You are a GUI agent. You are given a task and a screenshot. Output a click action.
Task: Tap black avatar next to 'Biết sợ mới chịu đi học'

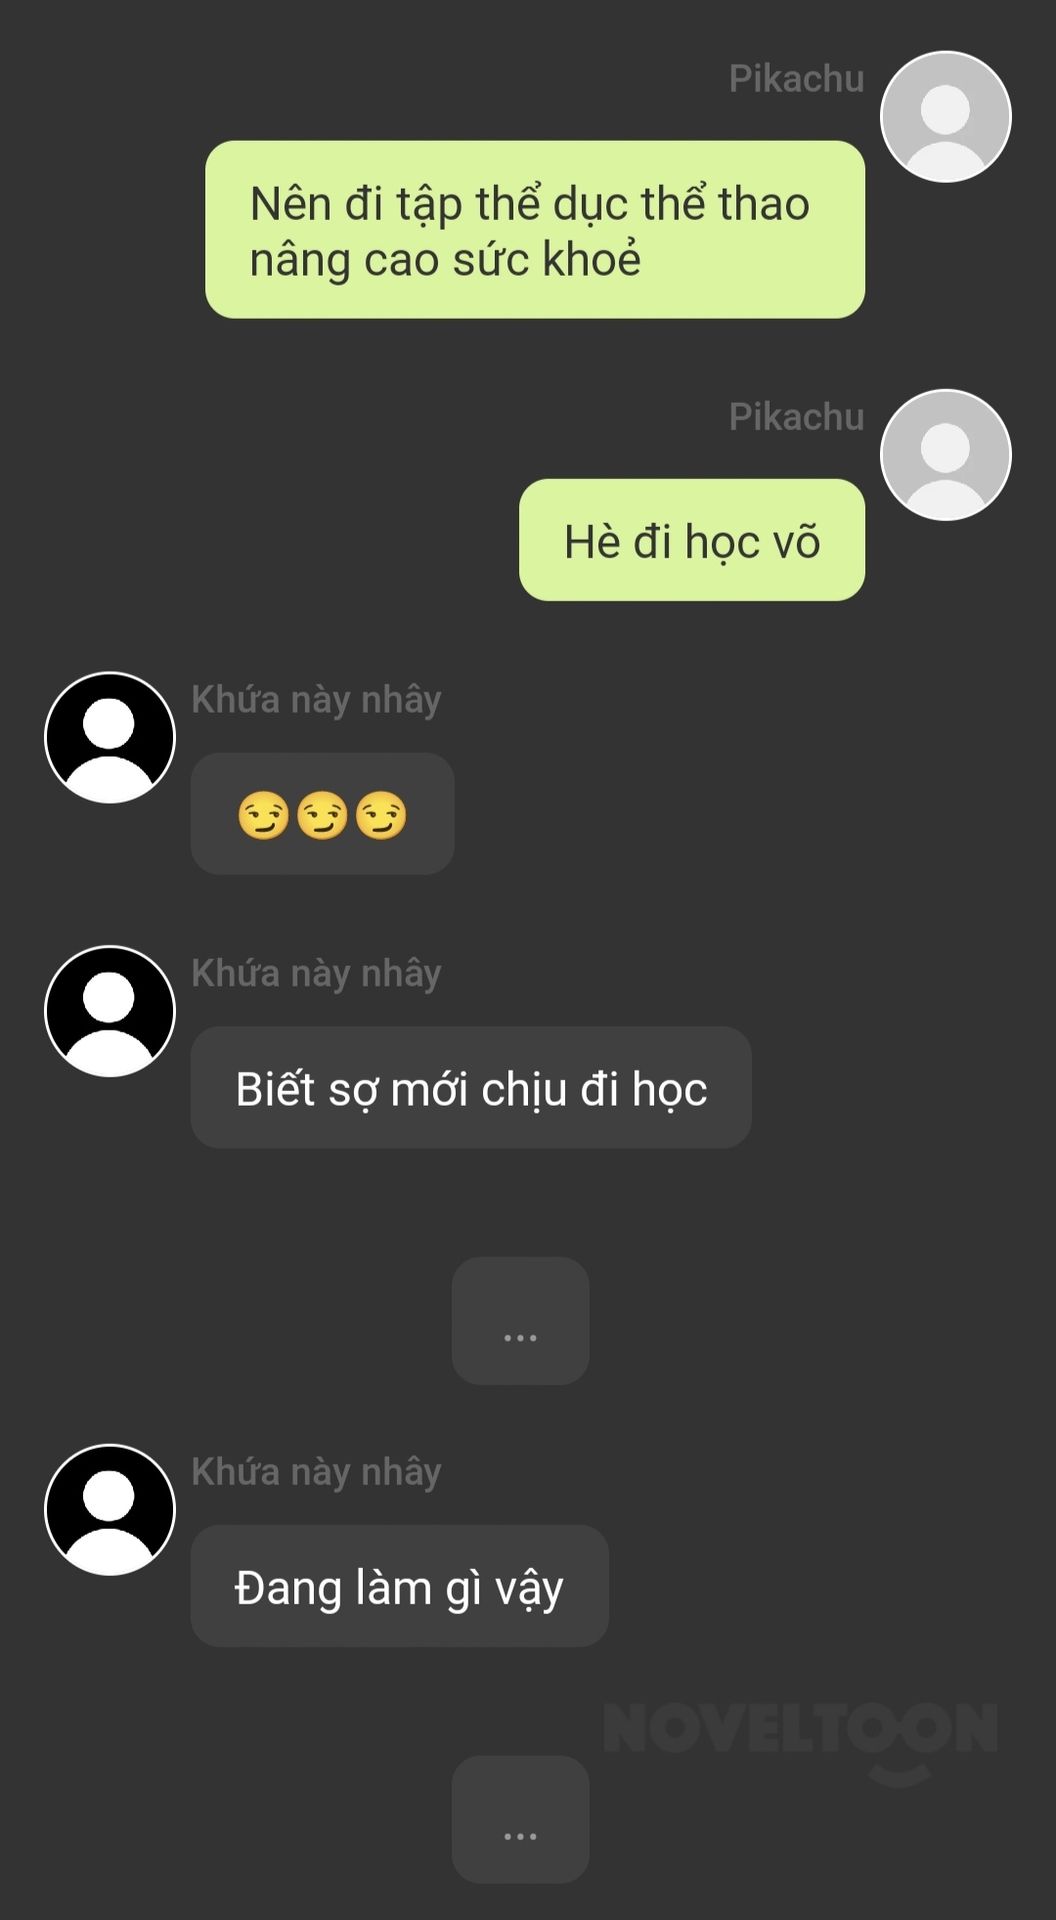(110, 1011)
